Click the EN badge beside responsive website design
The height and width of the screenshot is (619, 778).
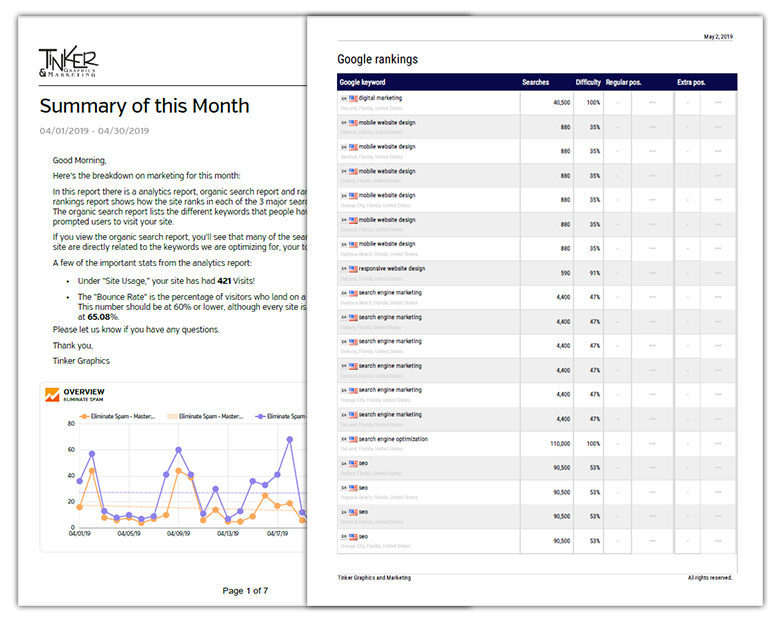point(344,269)
